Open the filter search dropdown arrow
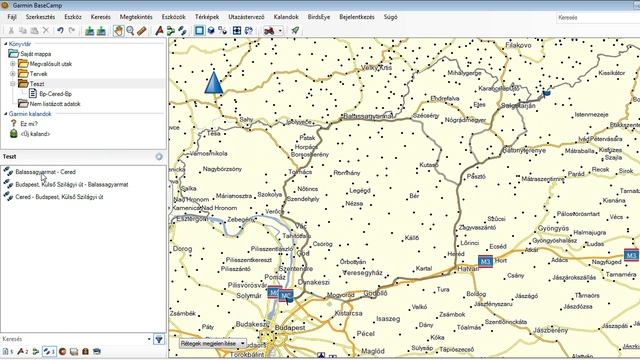Image resolution: width=640 pixels, height=360 pixels. click(149, 339)
